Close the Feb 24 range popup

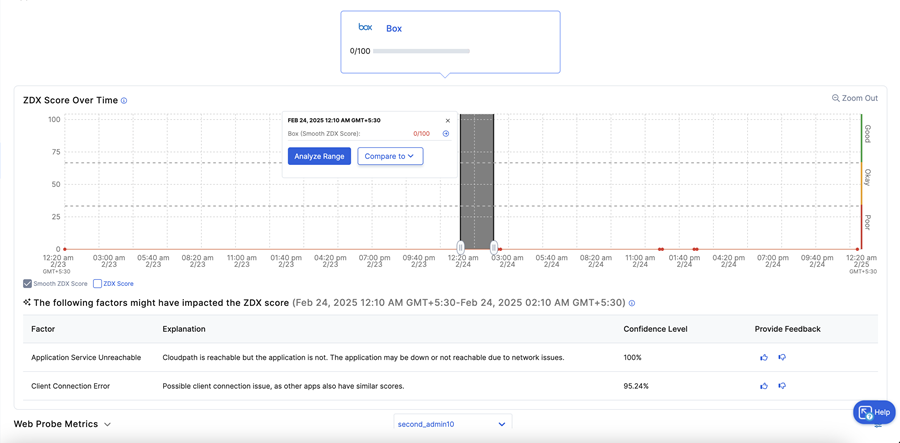(x=448, y=121)
